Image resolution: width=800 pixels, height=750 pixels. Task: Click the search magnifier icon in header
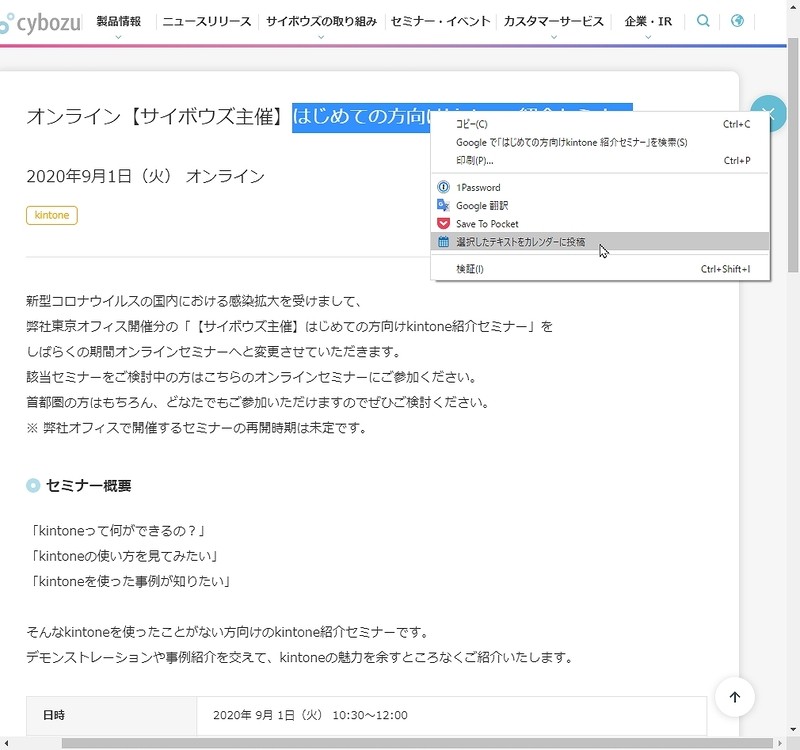coord(704,21)
